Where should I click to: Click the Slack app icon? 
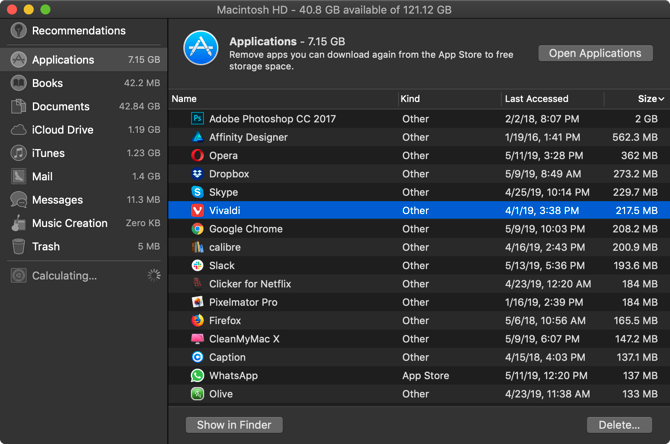point(198,266)
